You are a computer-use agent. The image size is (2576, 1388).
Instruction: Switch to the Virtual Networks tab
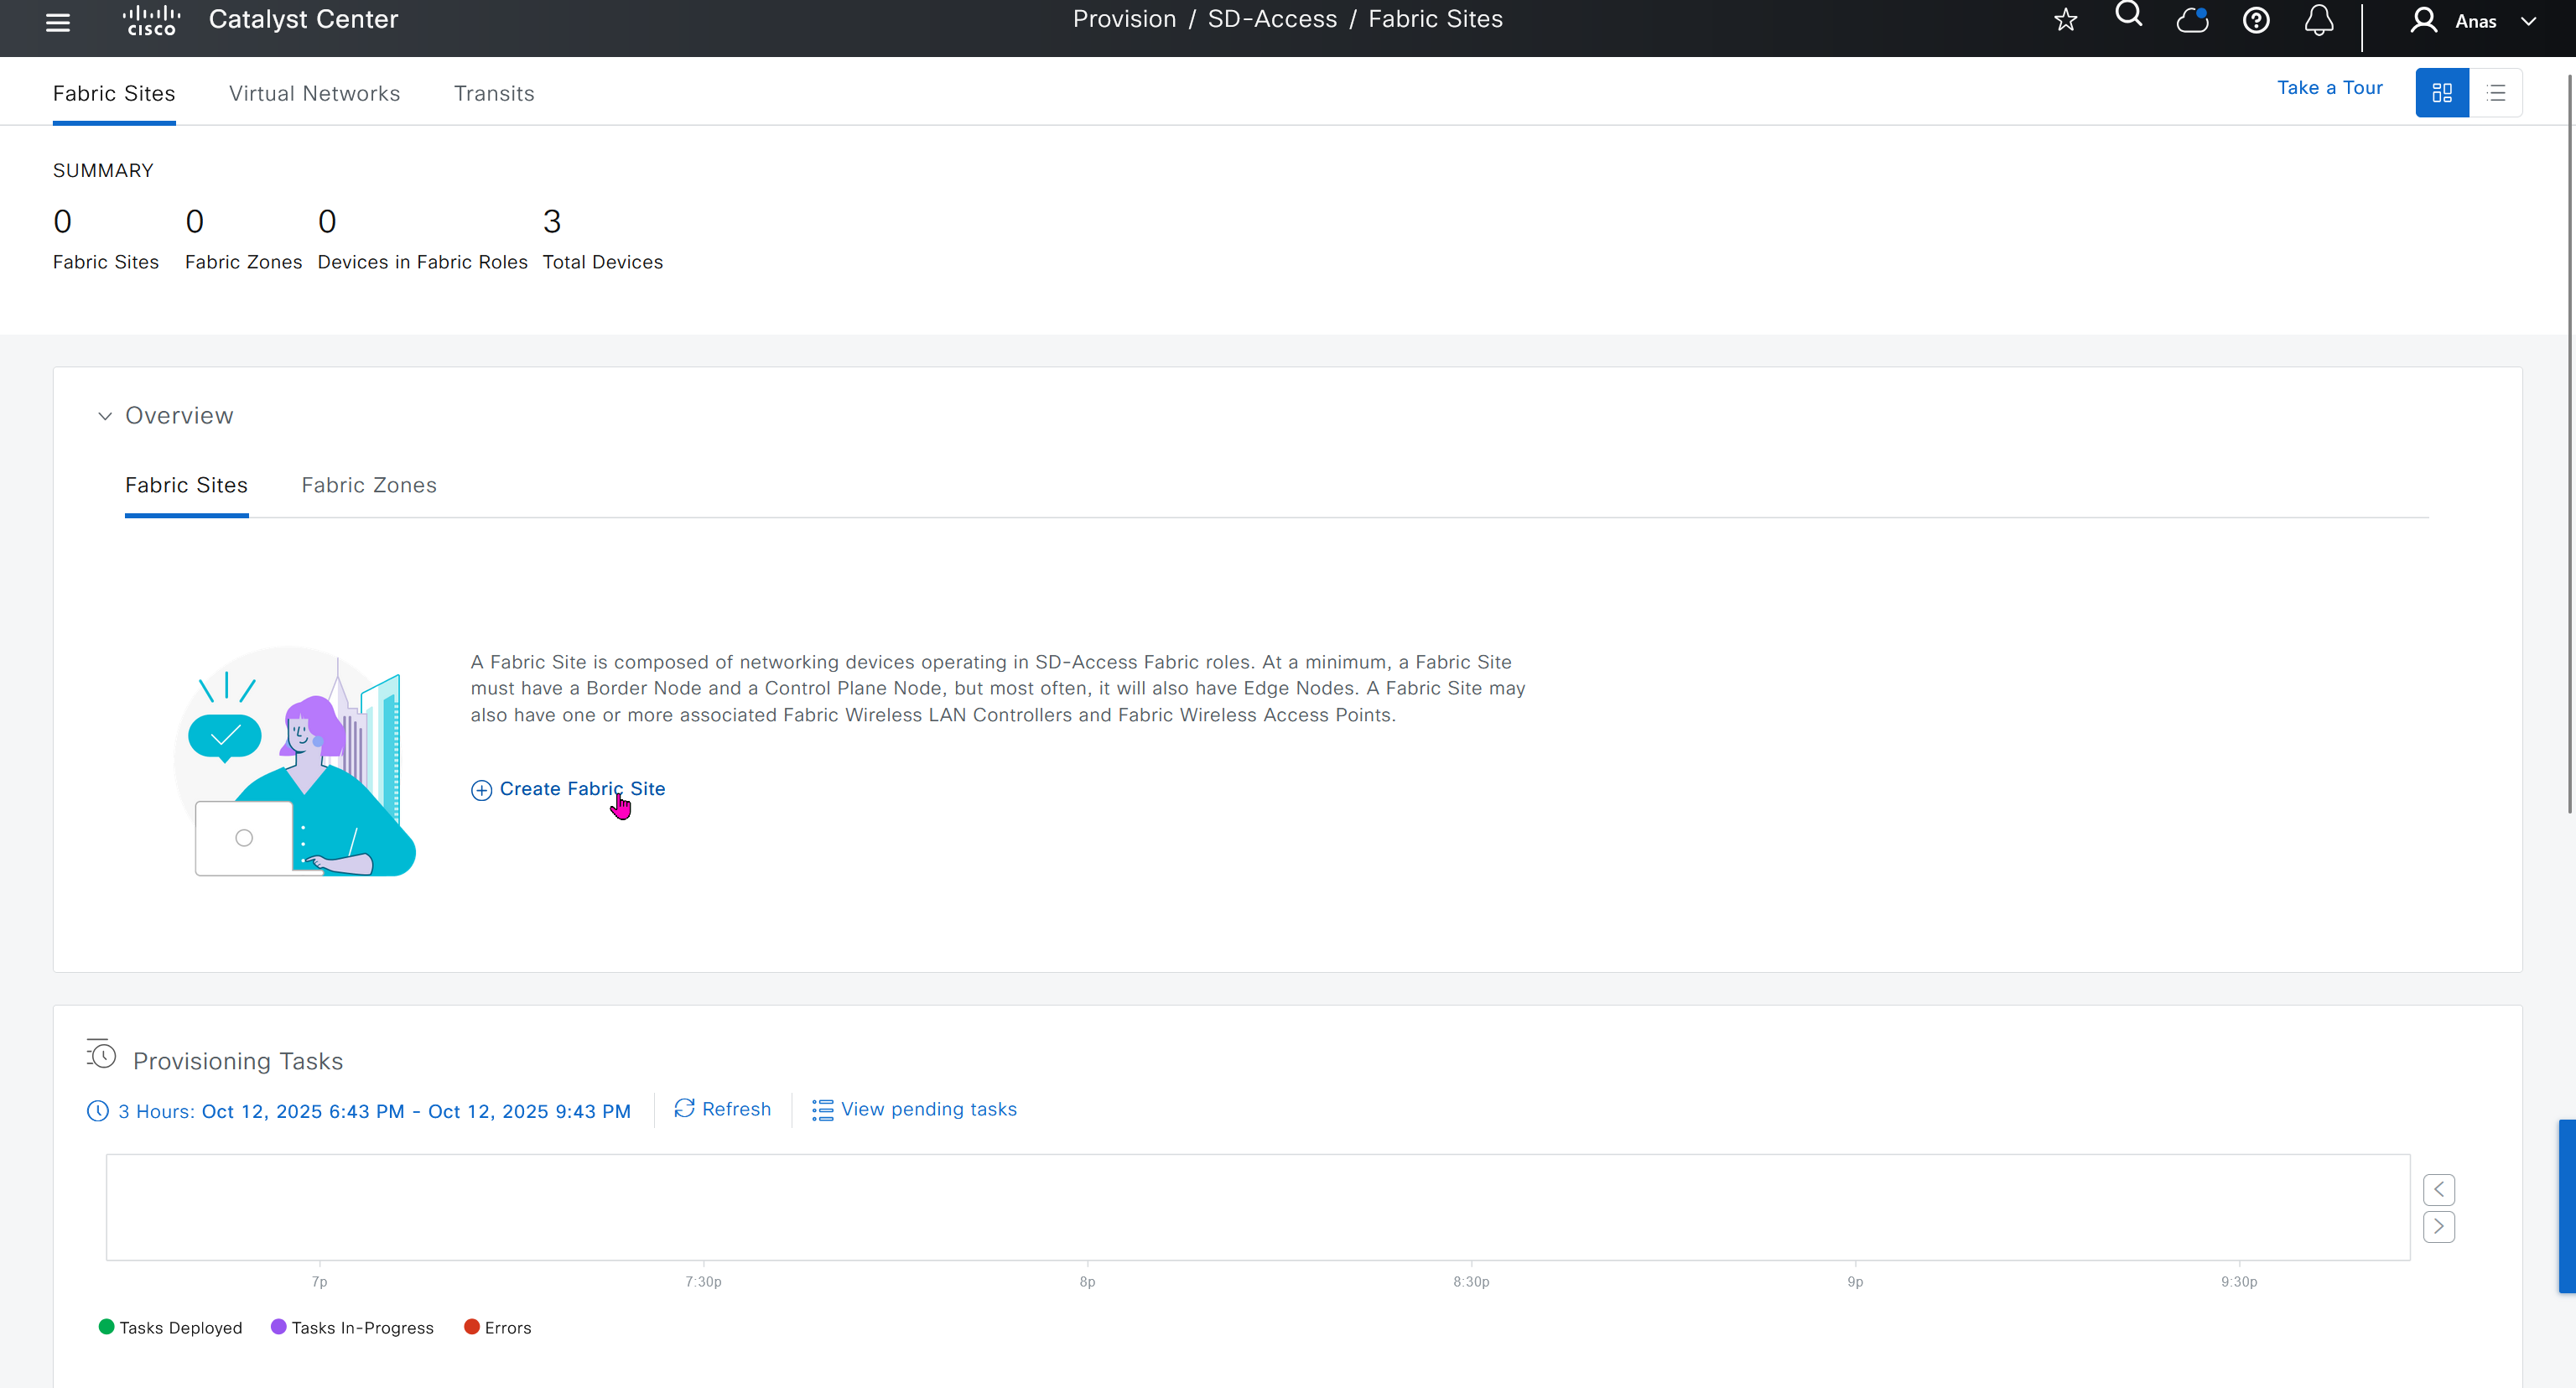click(314, 93)
